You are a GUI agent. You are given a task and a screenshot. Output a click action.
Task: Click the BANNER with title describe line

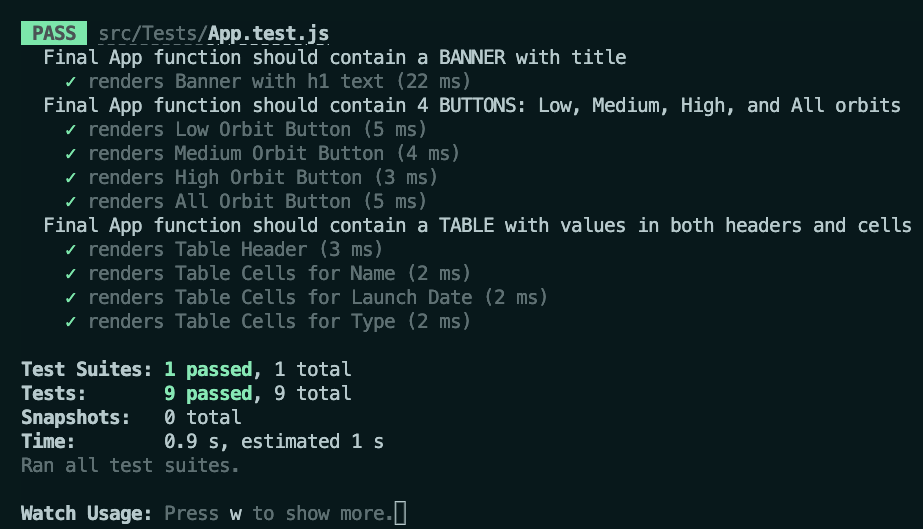[335, 58]
